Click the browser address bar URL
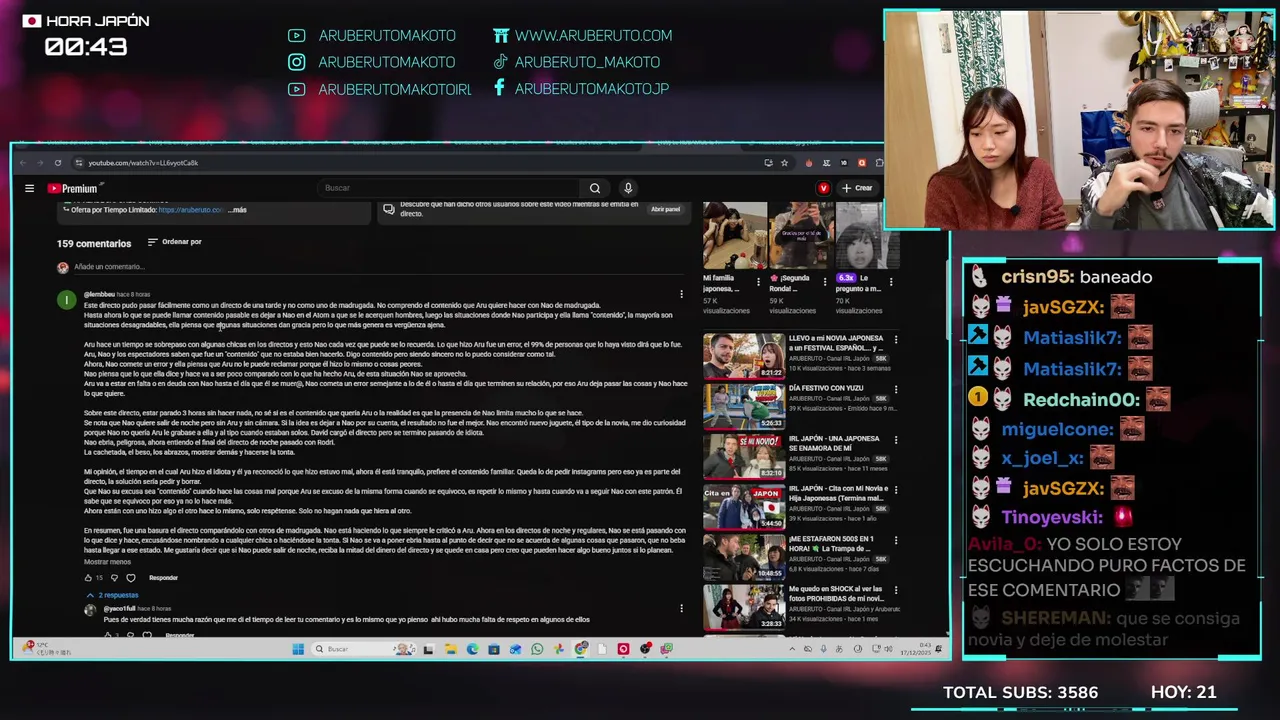This screenshot has height=720, width=1280. (143, 163)
